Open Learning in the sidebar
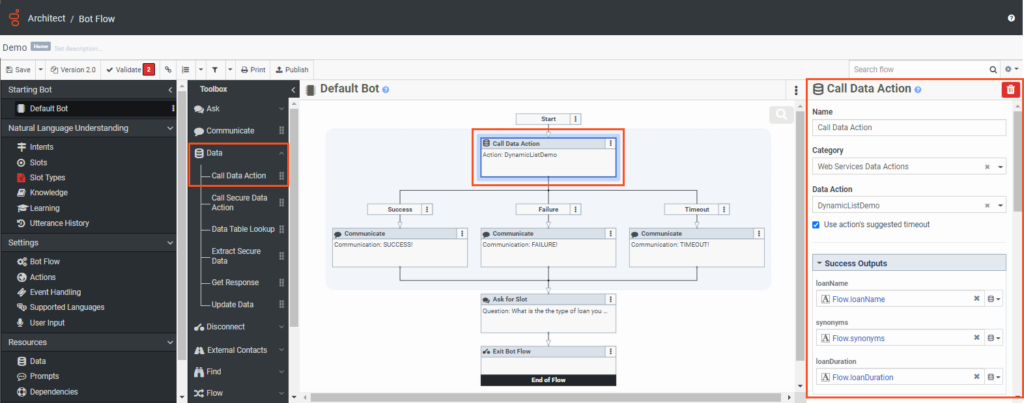 coord(44,208)
